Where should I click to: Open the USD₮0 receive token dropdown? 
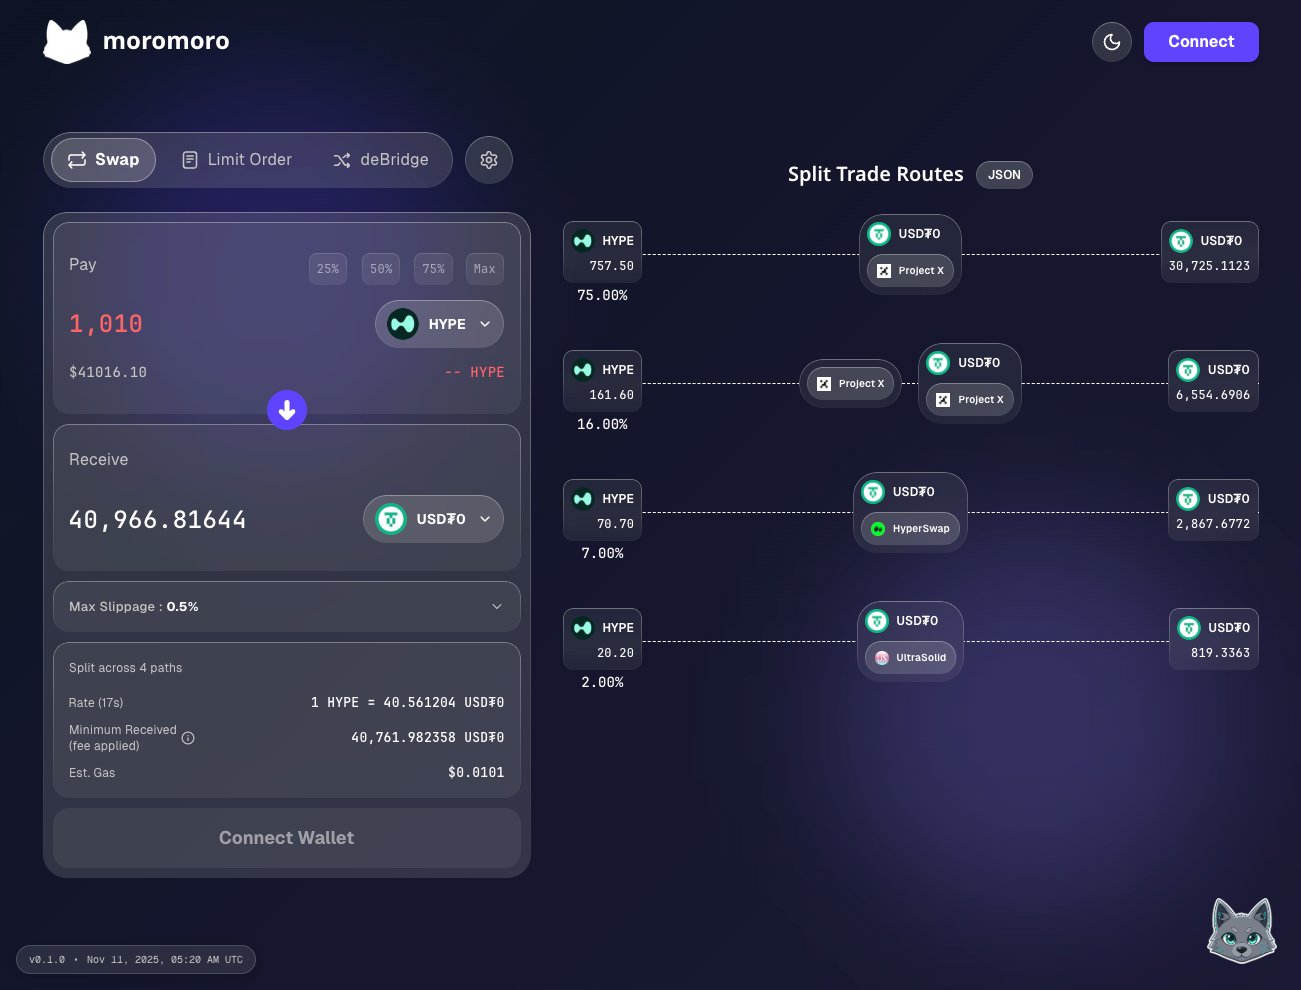(433, 519)
